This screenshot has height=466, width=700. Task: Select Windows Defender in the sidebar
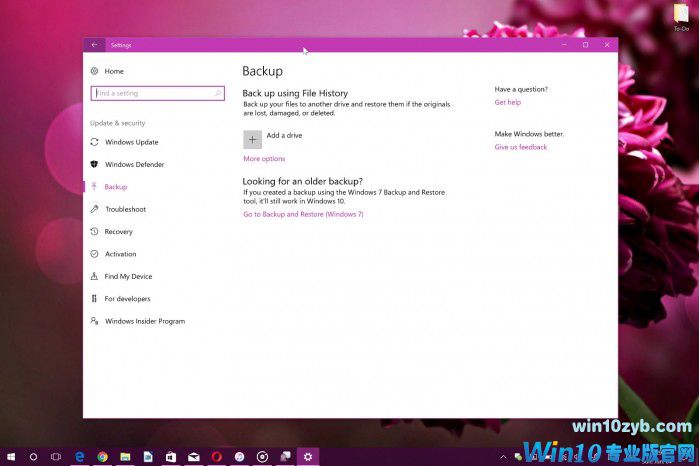(134, 164)
